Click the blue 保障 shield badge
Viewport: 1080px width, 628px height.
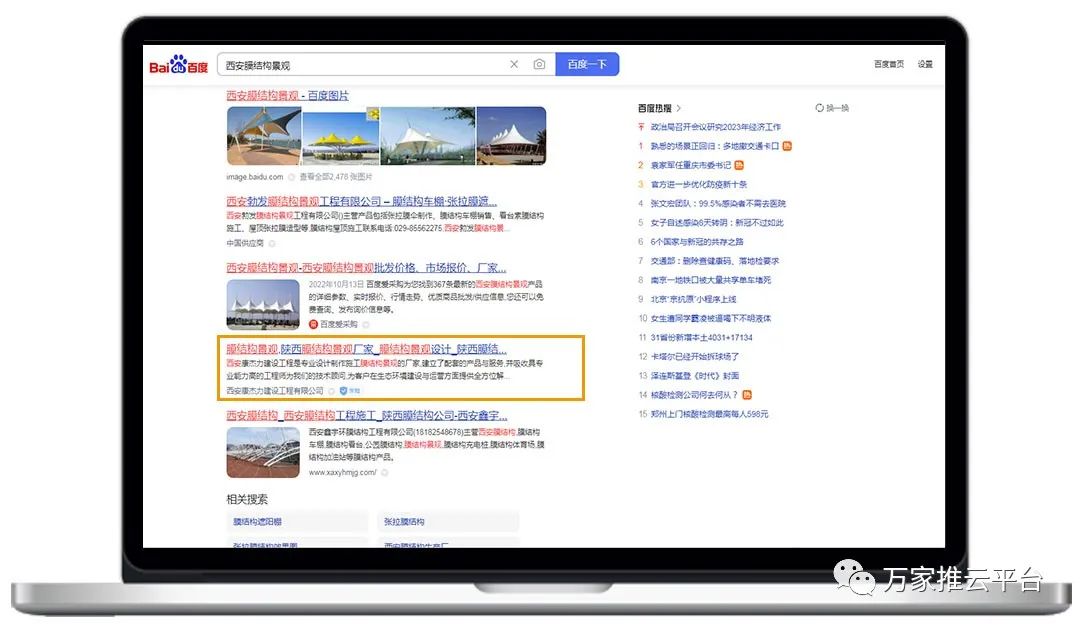point(344,391)
